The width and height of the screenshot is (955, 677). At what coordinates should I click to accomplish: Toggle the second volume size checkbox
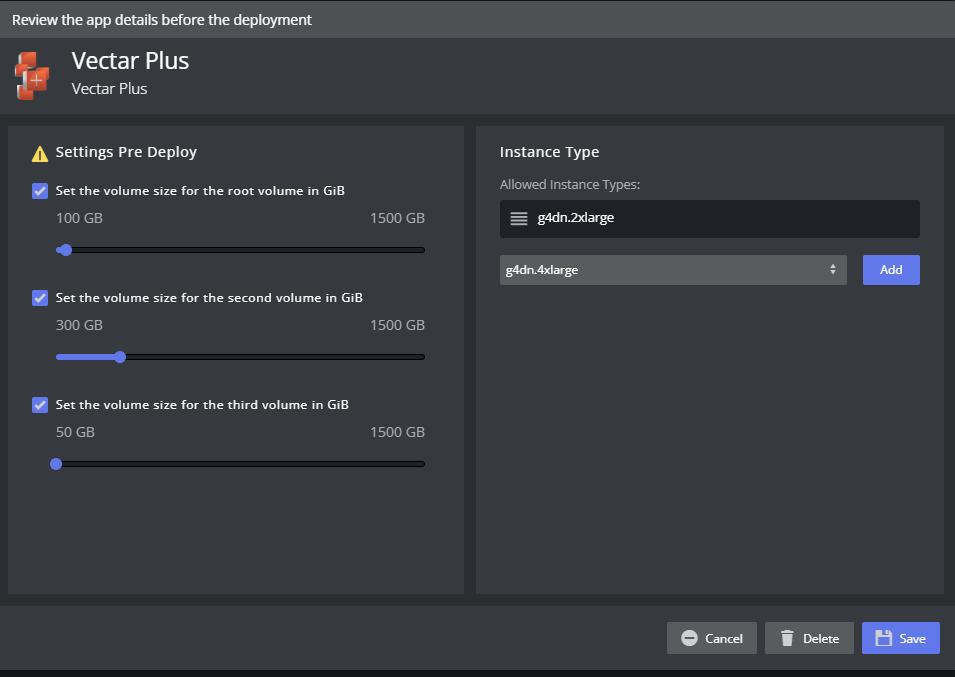40,297
